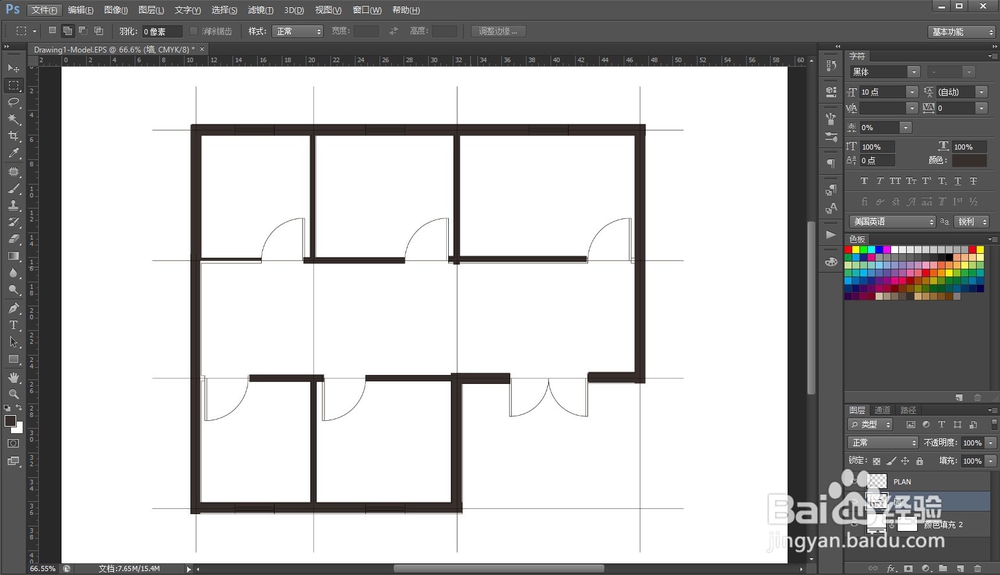Select the Magic Wand tool
Viewport: 1000px width, 575px height.
click(x=13, y=119)
